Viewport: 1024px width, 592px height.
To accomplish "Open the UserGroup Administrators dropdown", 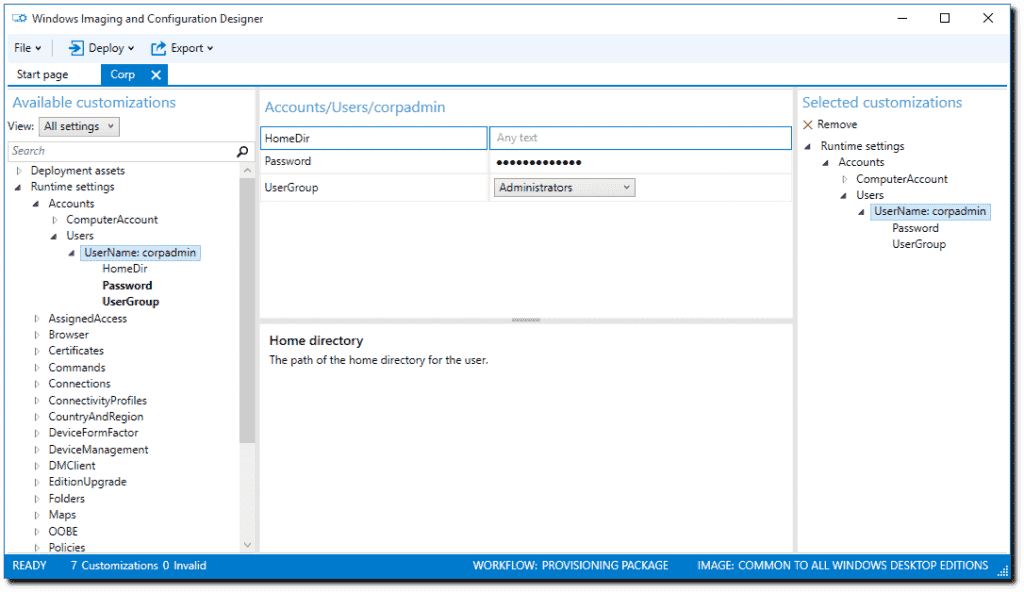I will pyautogui.click(x=564, y=188).
